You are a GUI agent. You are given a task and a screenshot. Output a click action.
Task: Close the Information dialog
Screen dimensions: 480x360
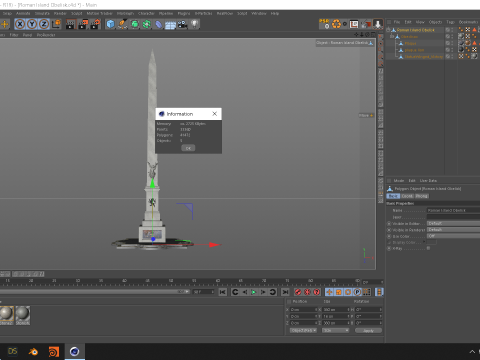[x=215, y=114]
